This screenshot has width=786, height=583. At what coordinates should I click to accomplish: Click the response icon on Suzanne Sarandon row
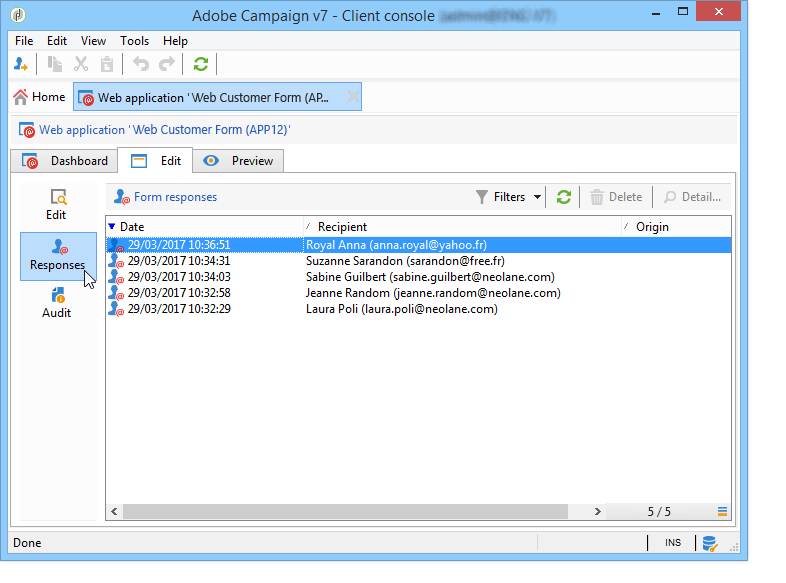[117, 261]
